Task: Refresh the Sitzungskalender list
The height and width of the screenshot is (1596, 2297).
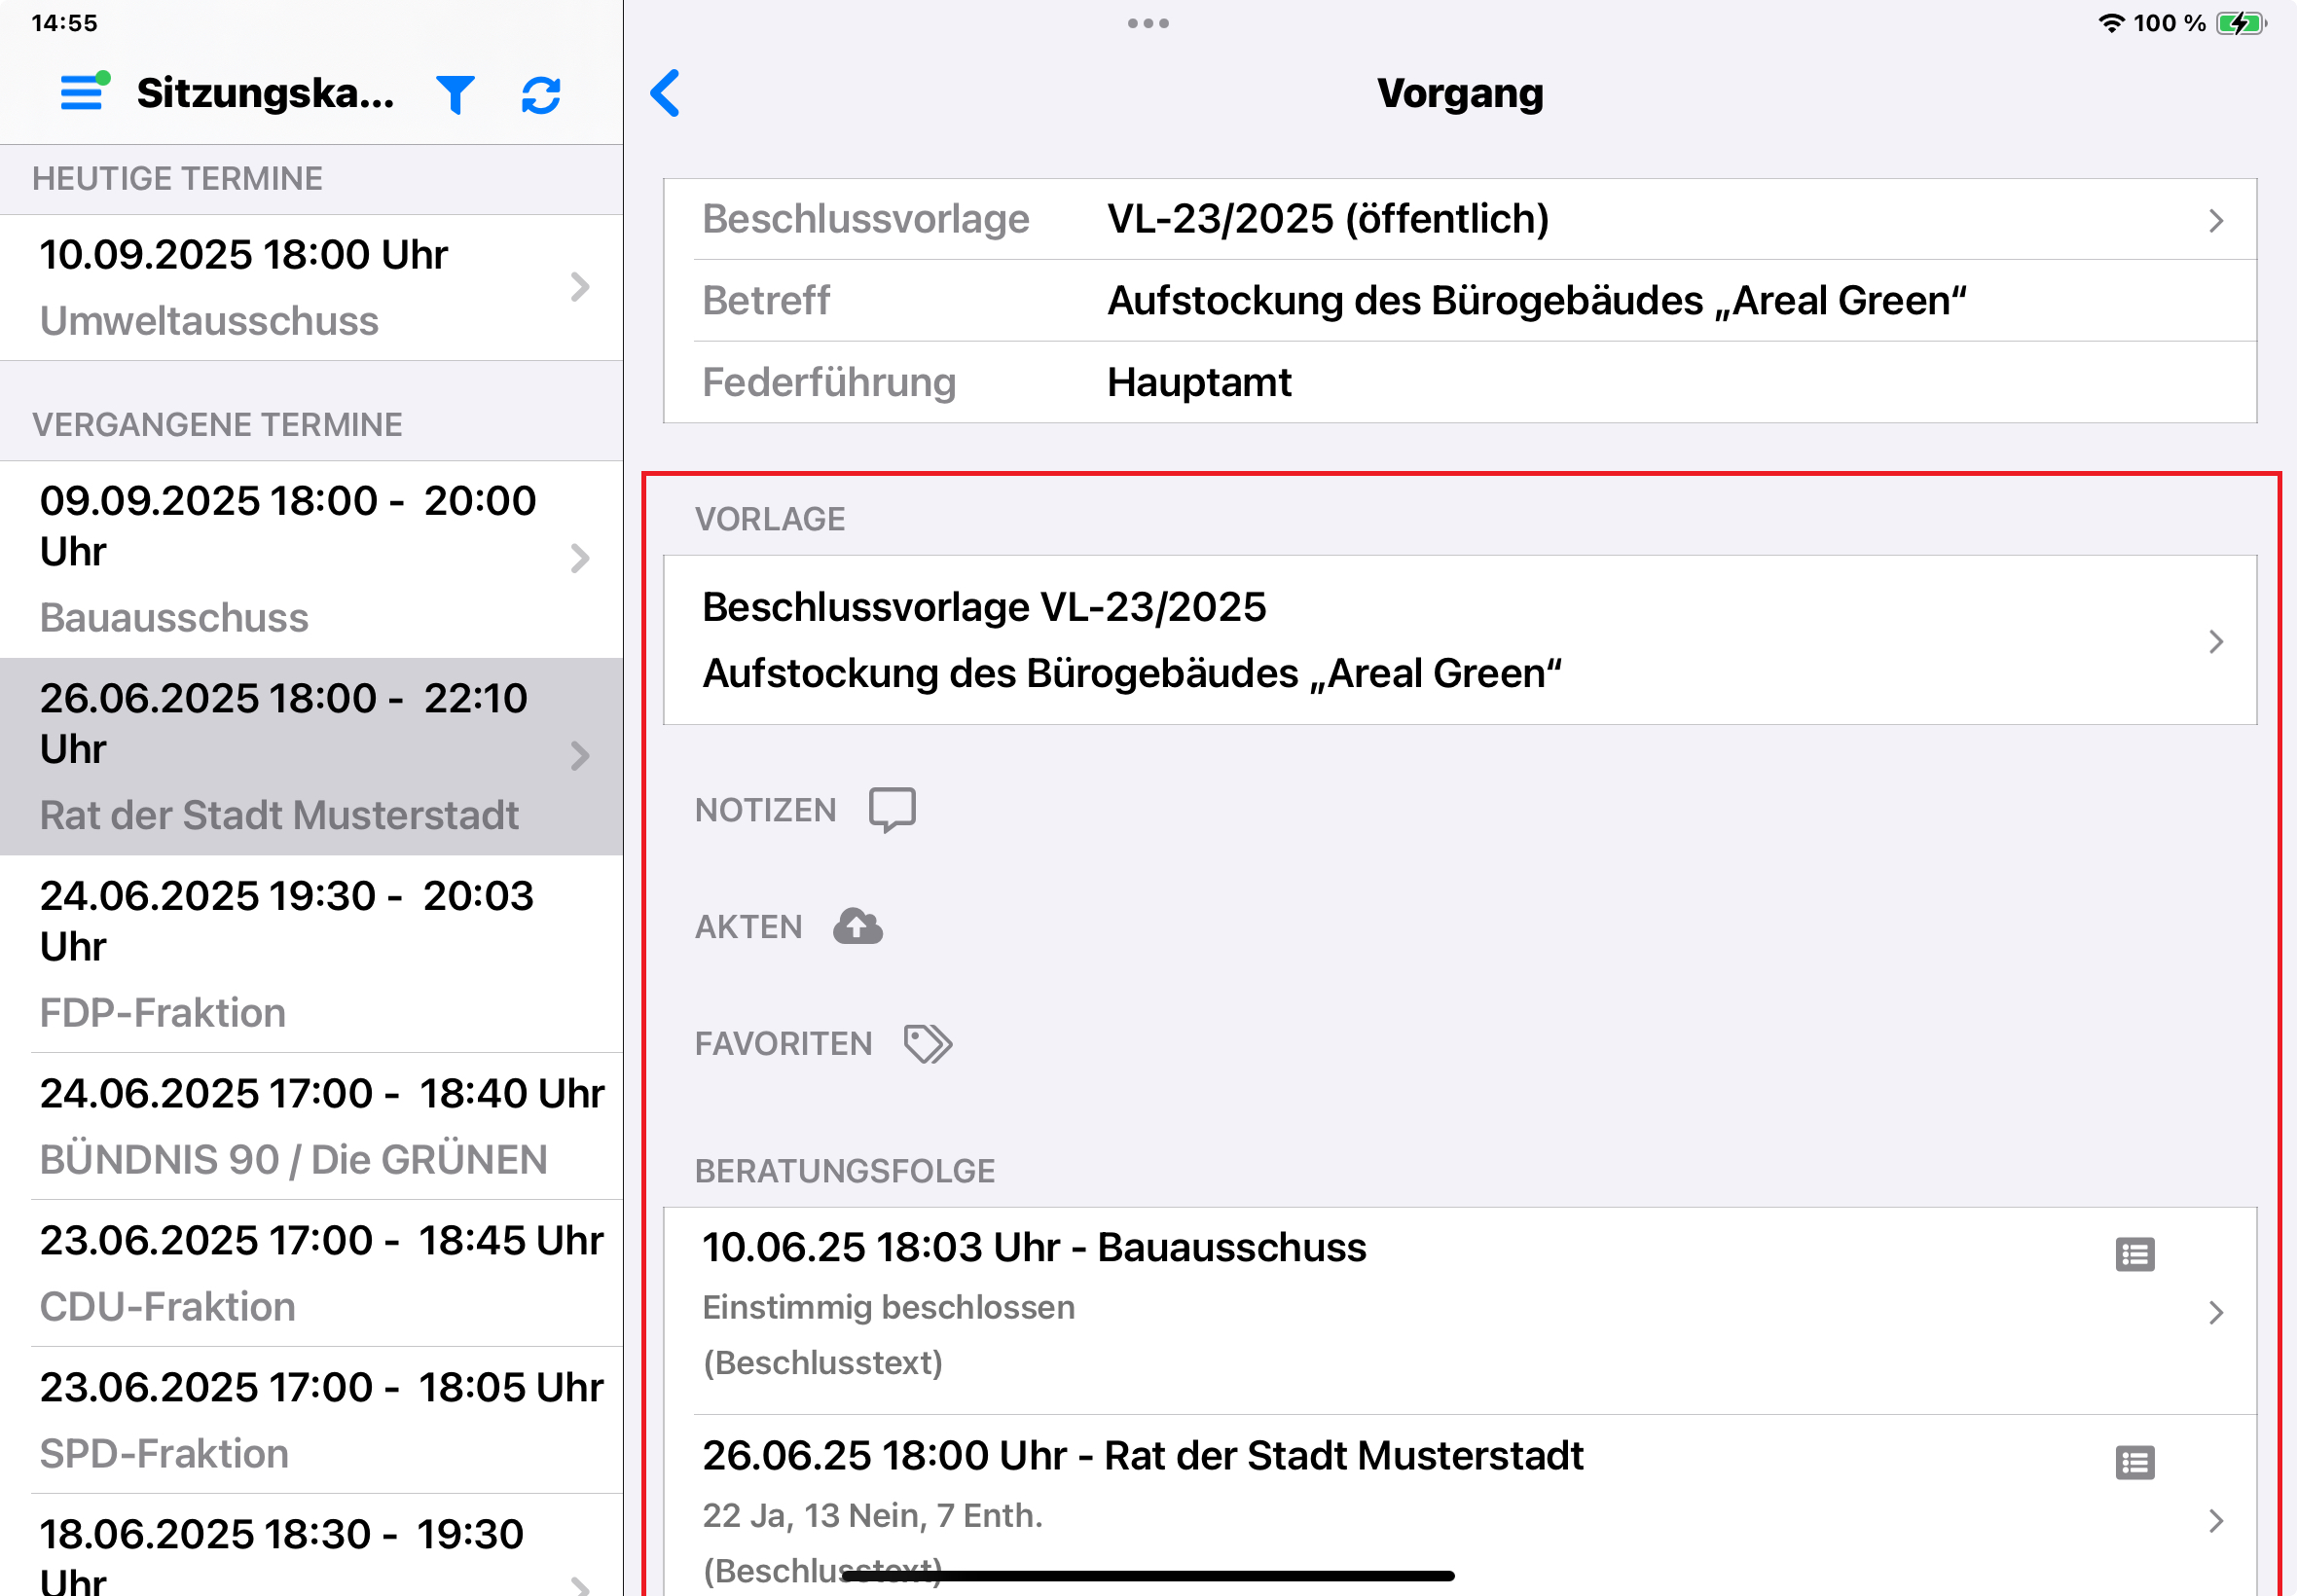Action: click(541, 93)
